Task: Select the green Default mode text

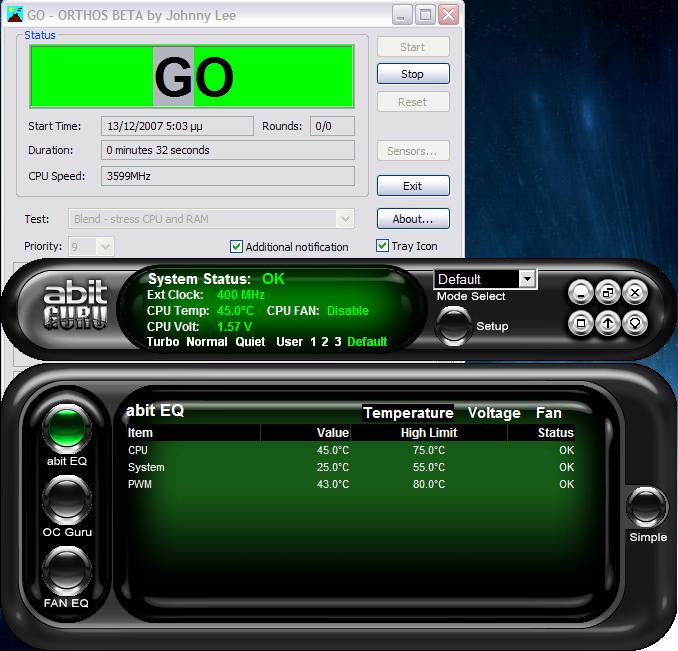Action: click(367, 341)
